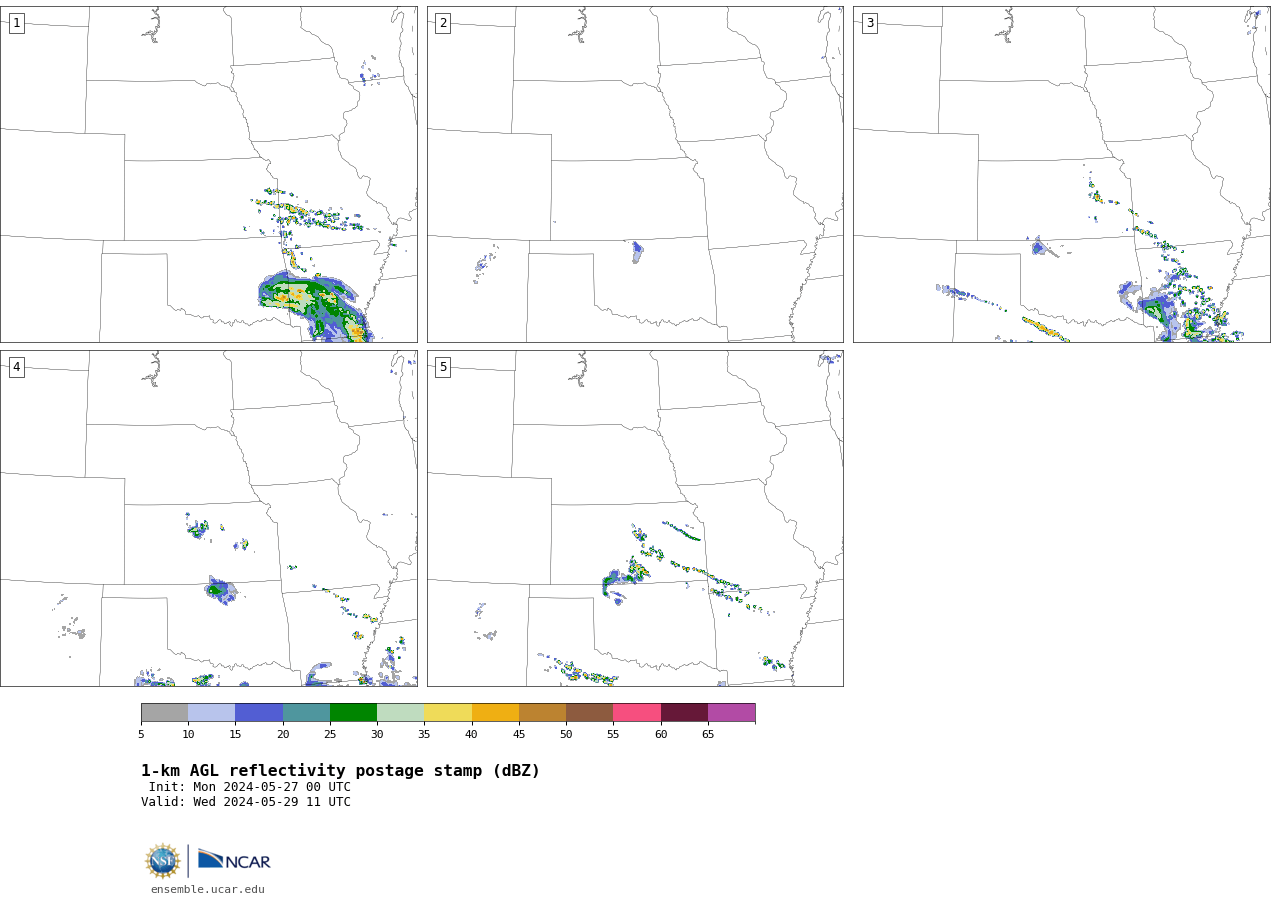This screenshot has width=1280, height=901.
Task: Open postage stamp panel 1 map
Action: point(208,174)
